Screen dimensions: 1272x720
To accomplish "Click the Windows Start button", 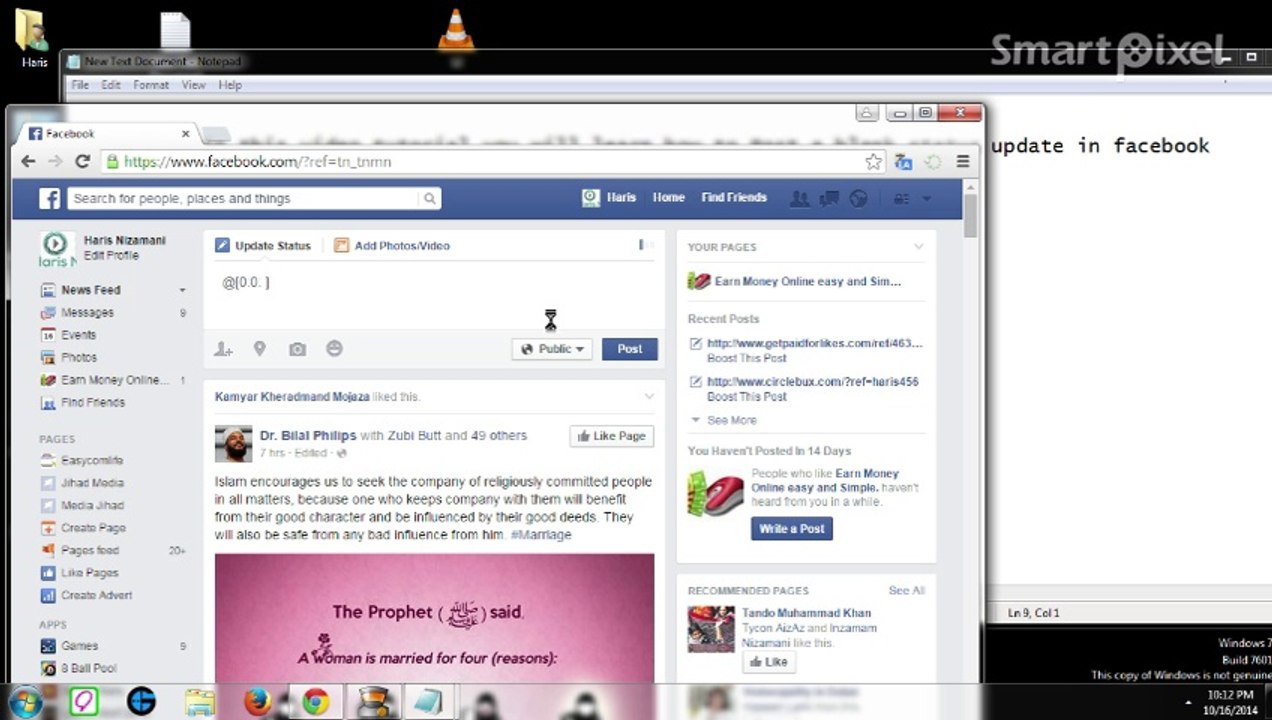I will [26, 701].
